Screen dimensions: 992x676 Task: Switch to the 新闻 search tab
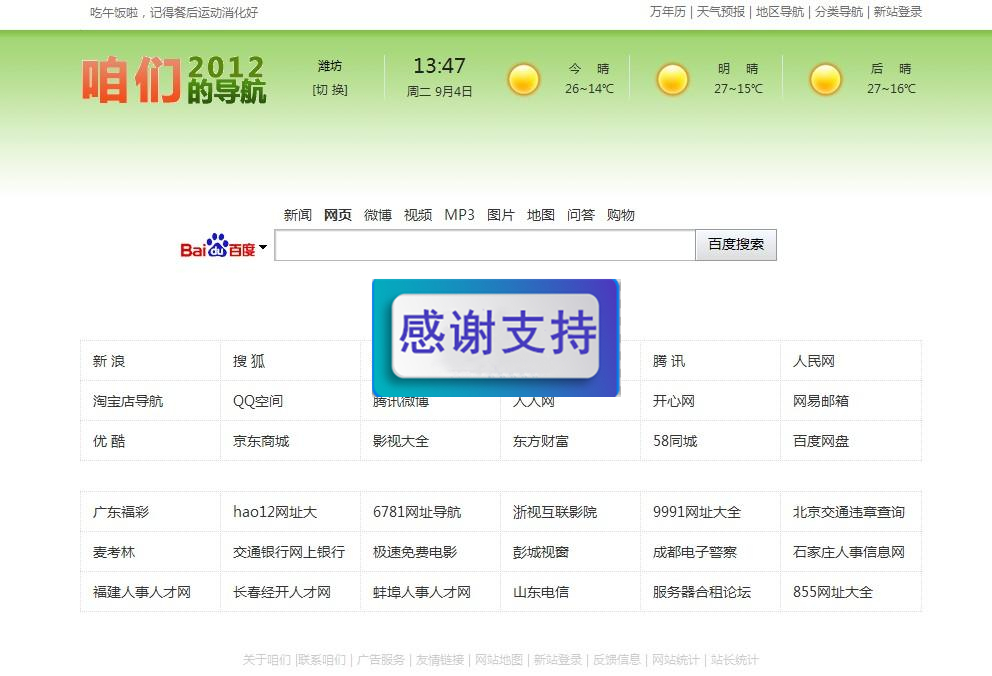297,215
